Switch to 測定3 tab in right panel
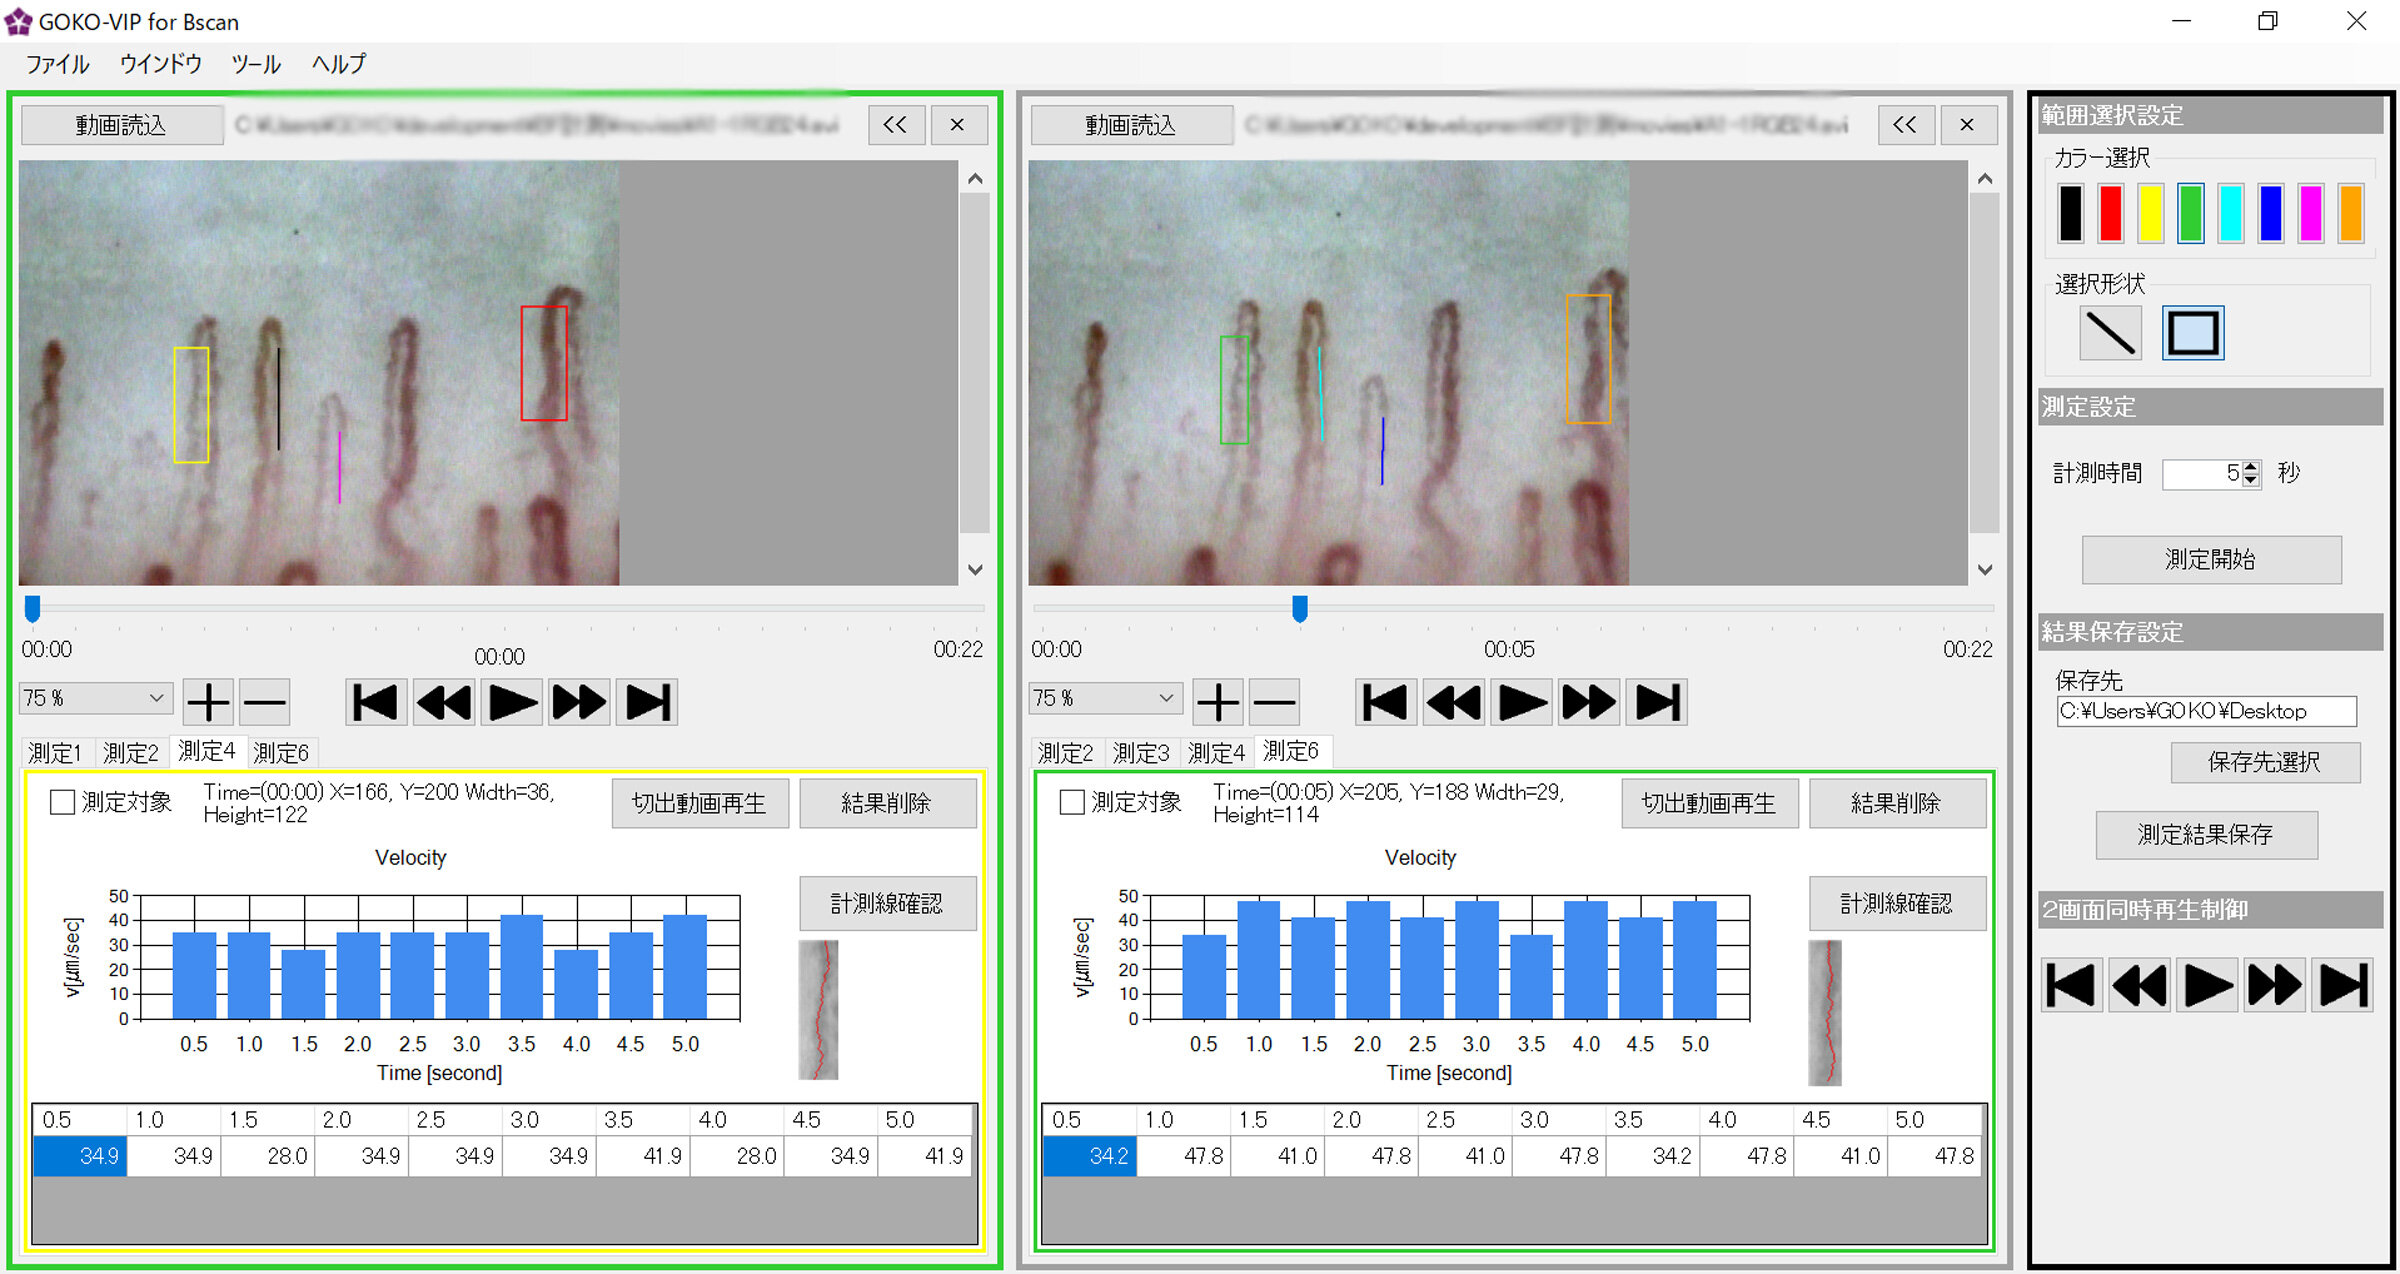This screenshot has height=1274, width=2400. pos(1141,752)
